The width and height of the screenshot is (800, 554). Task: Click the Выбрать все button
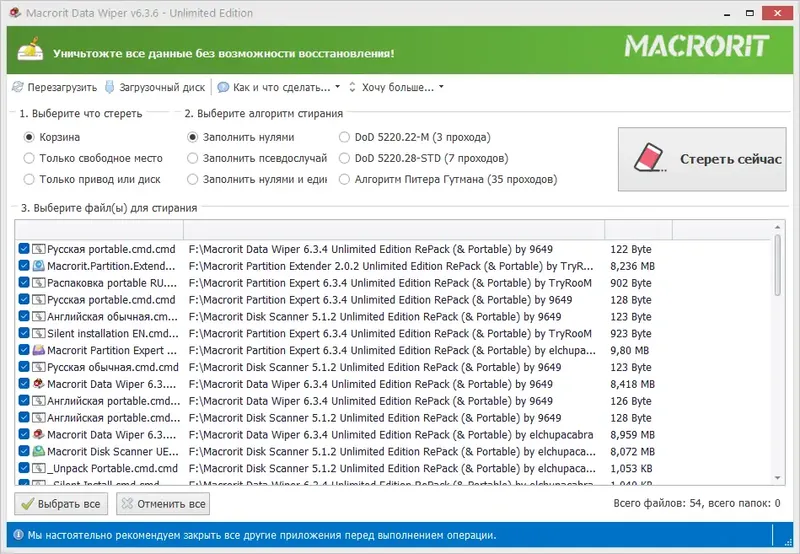click(61, 503)
